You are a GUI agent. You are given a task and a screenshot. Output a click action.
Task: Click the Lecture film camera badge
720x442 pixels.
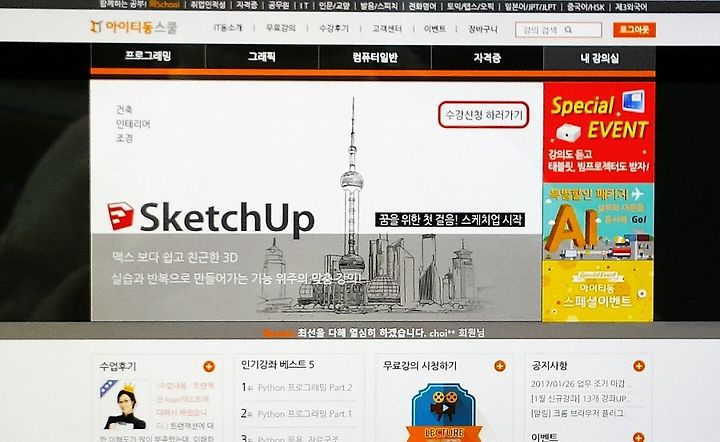444,413
